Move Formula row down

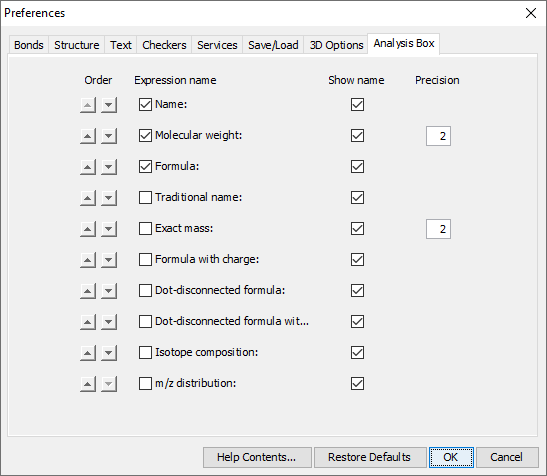[x=109, y=167]
